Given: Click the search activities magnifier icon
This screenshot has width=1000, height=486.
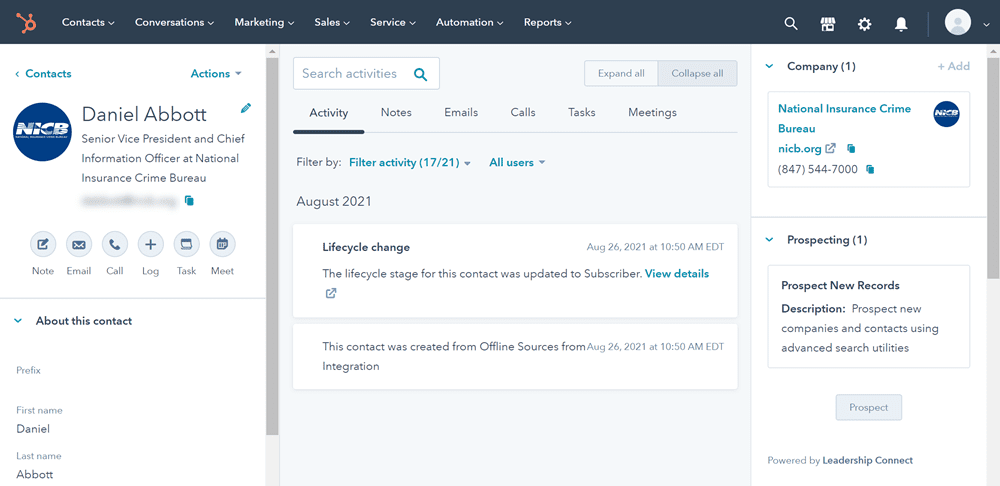Looking at the screenshot, I should 420,74.
